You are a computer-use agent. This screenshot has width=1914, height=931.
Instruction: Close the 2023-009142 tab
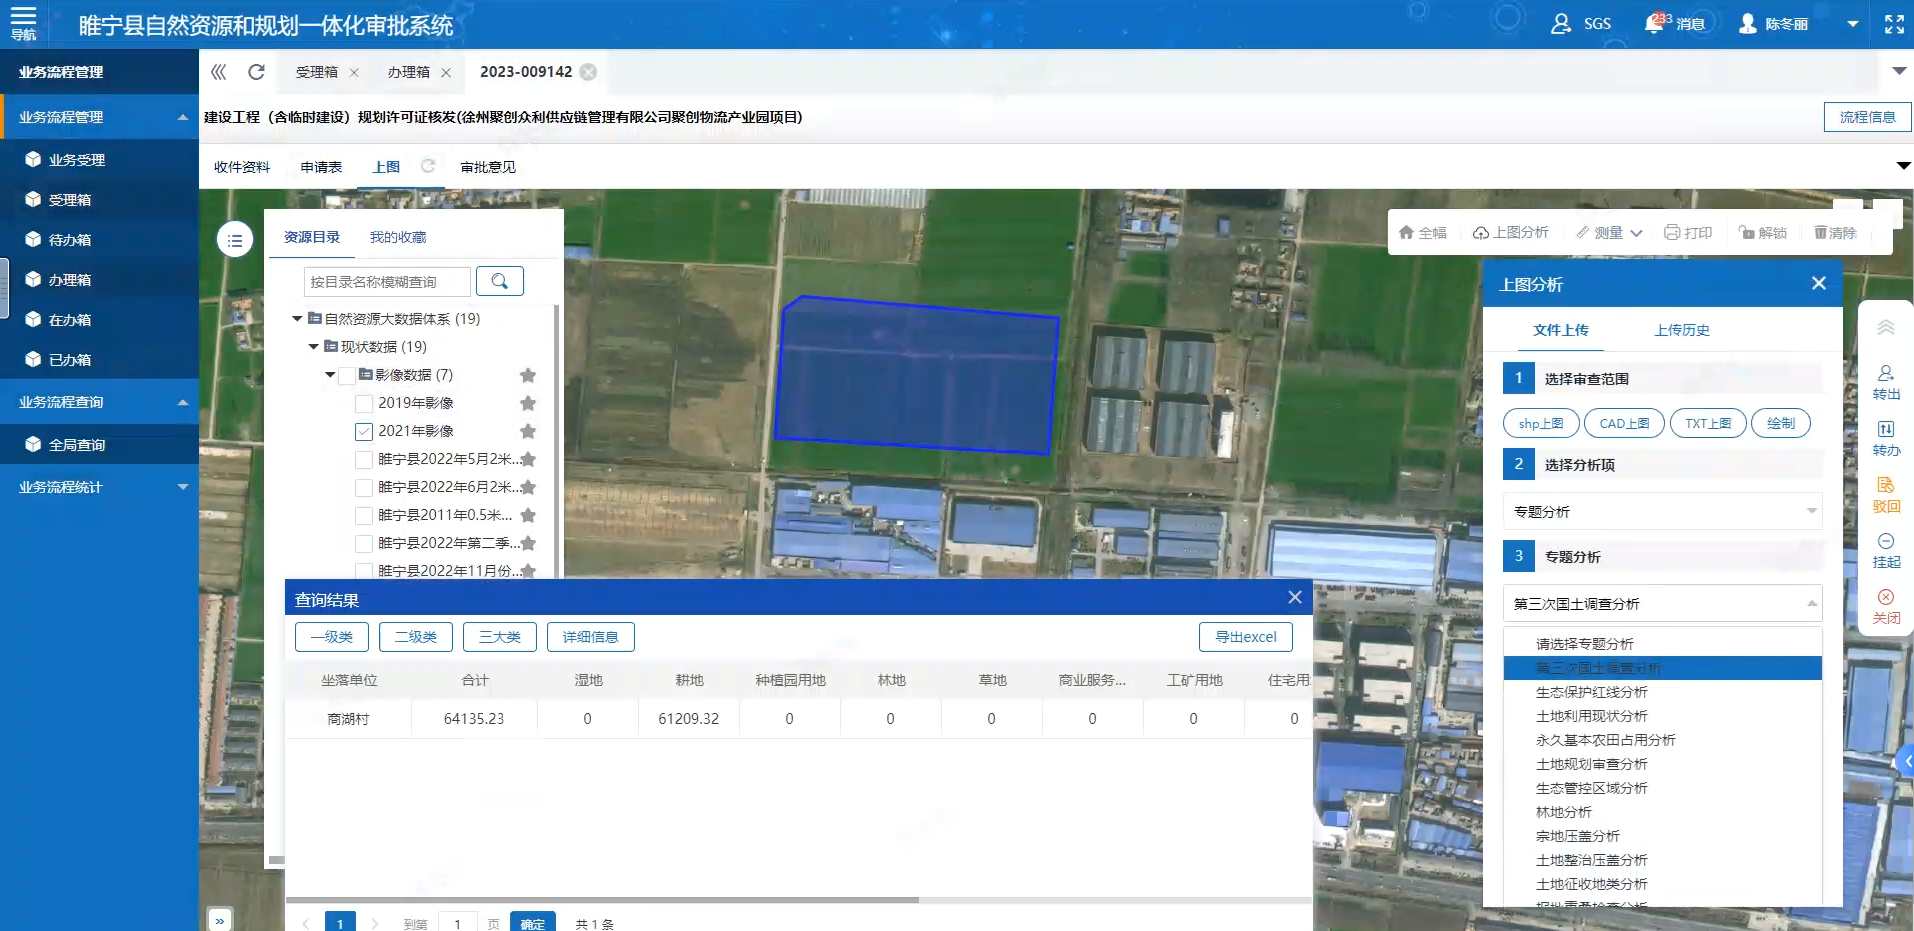[589, 72]
